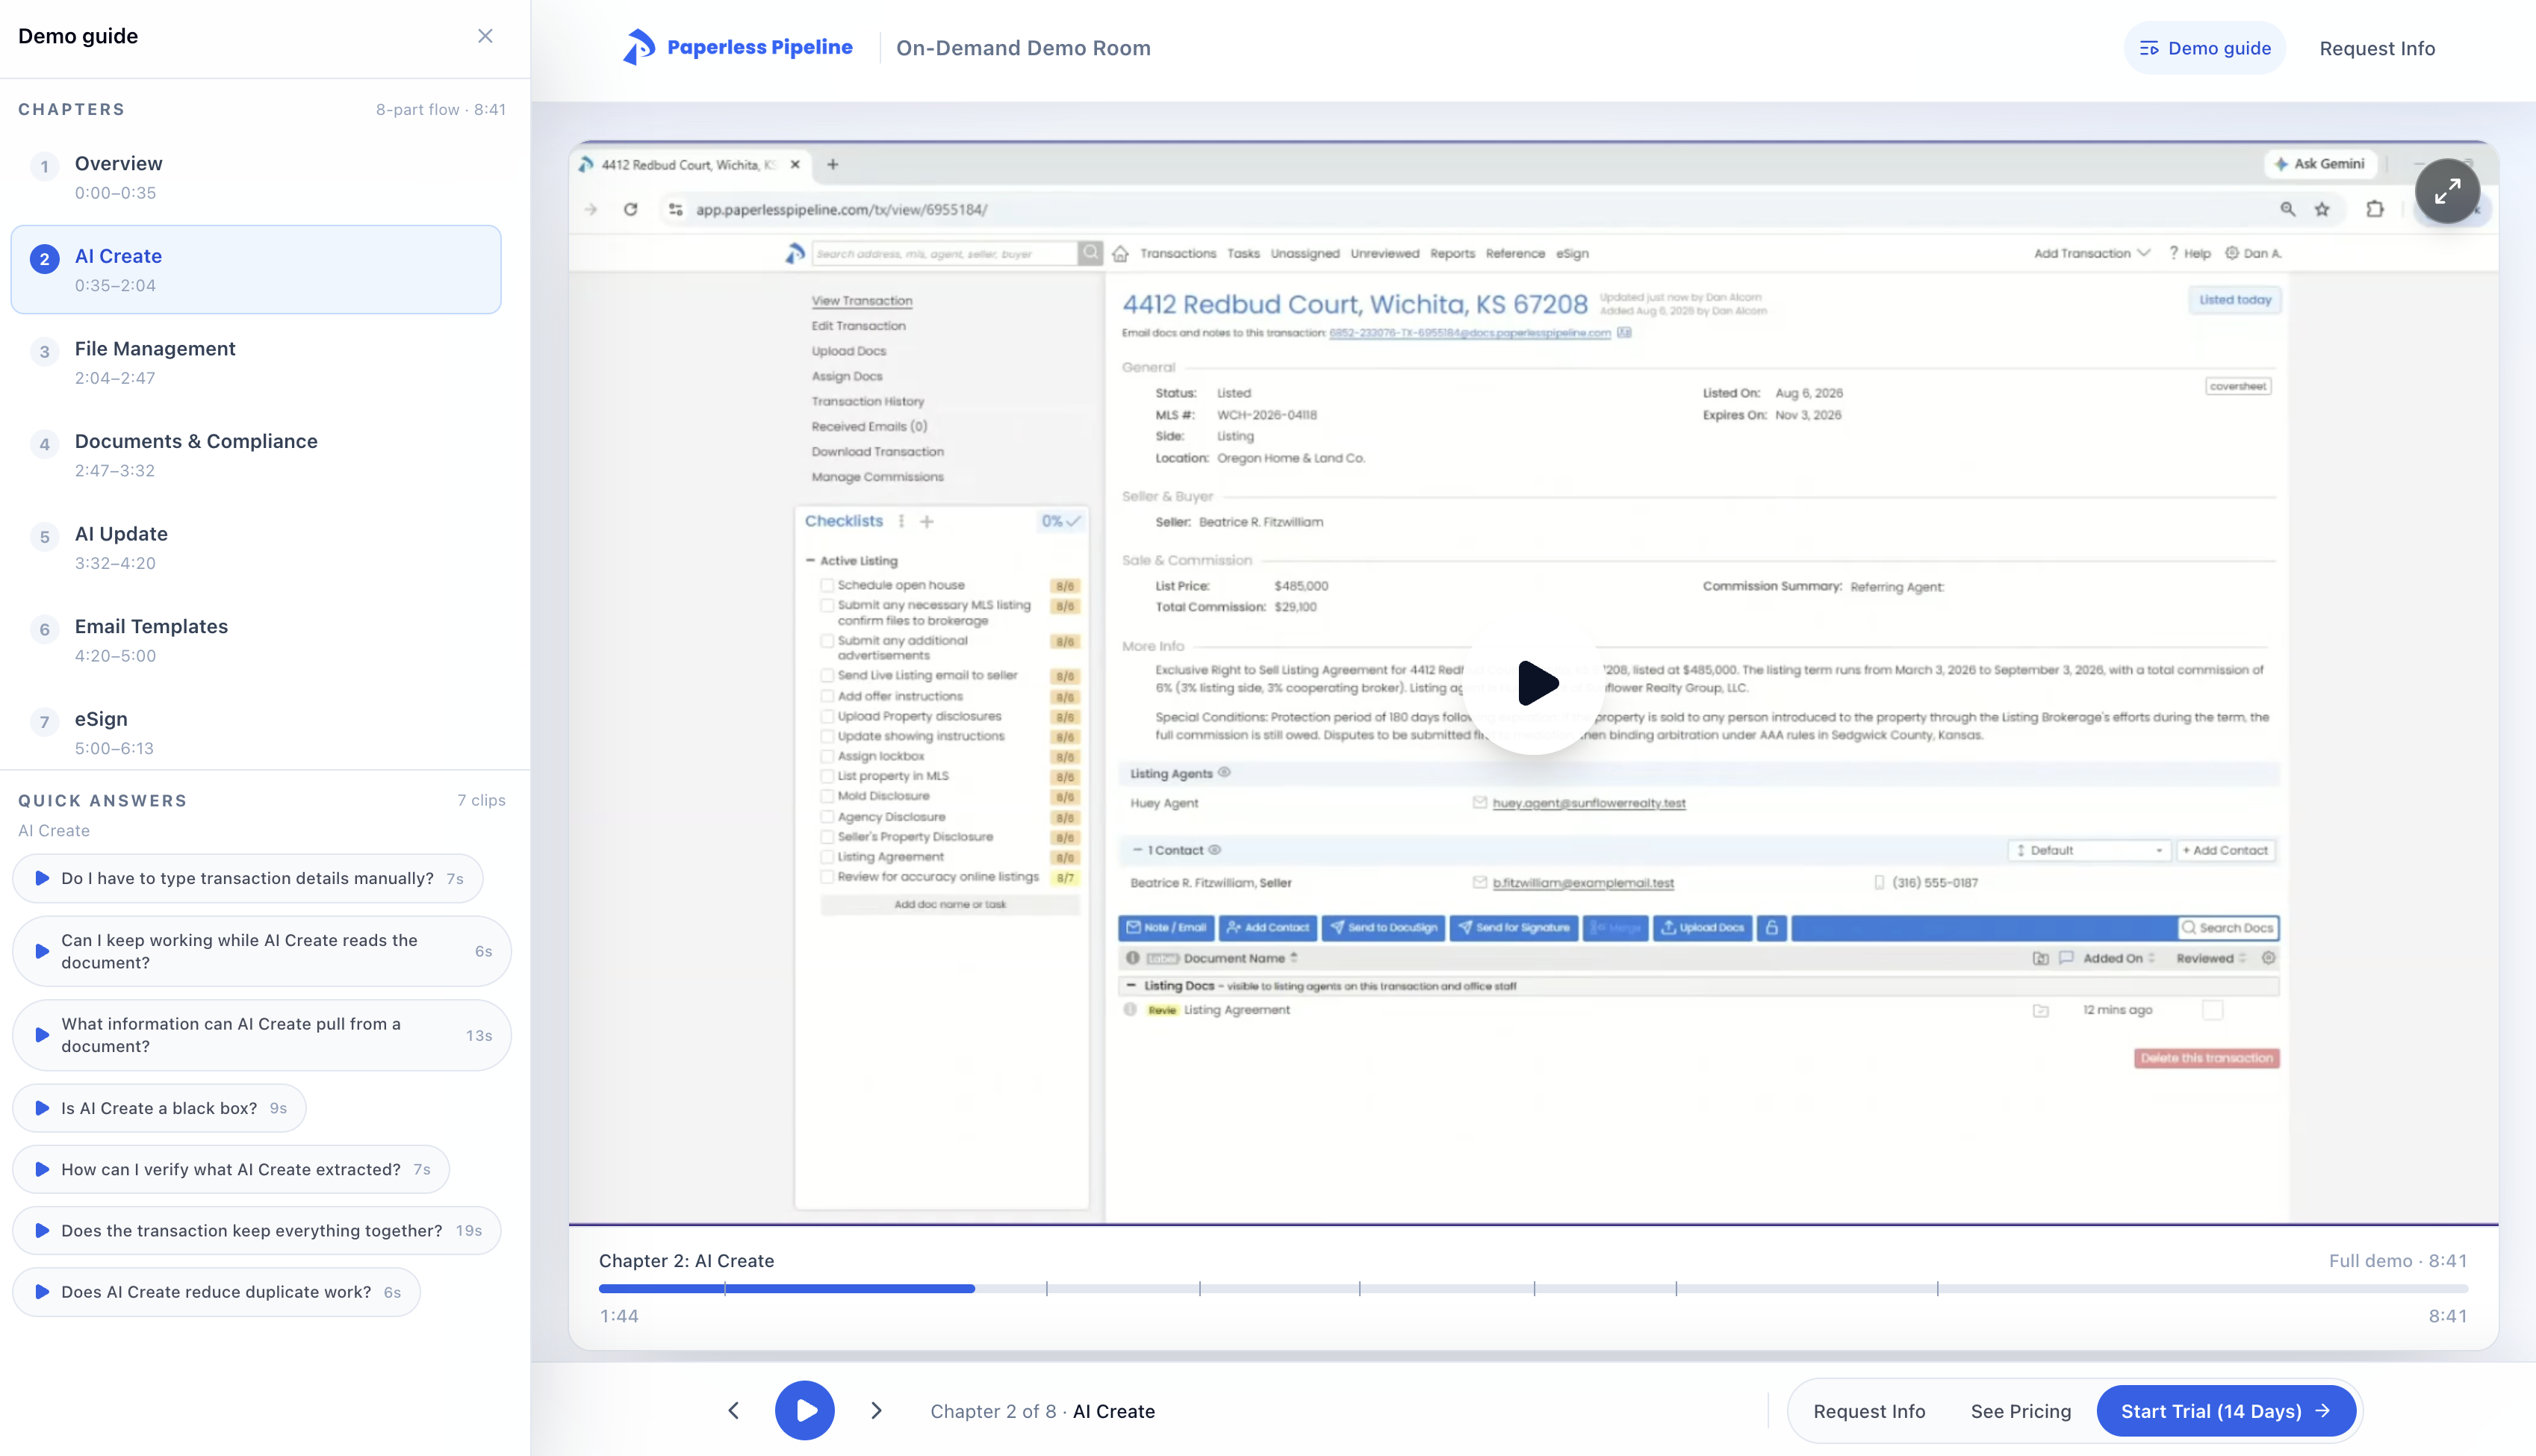Check the 'Mold Disclosure' task

tap(827, 796)
